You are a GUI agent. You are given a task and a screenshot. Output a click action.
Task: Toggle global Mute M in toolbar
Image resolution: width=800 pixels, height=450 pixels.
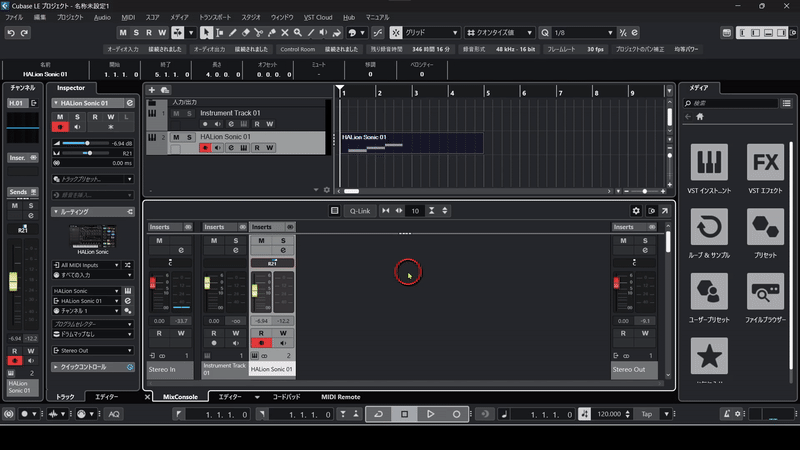[123, 33]
